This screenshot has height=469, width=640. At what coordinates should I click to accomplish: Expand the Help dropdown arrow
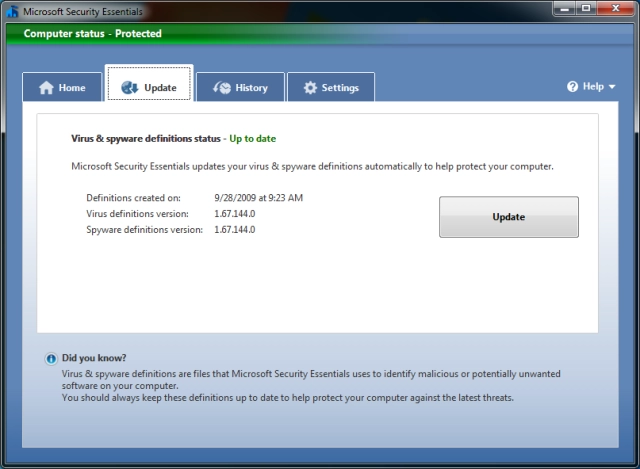click(611, 87)
